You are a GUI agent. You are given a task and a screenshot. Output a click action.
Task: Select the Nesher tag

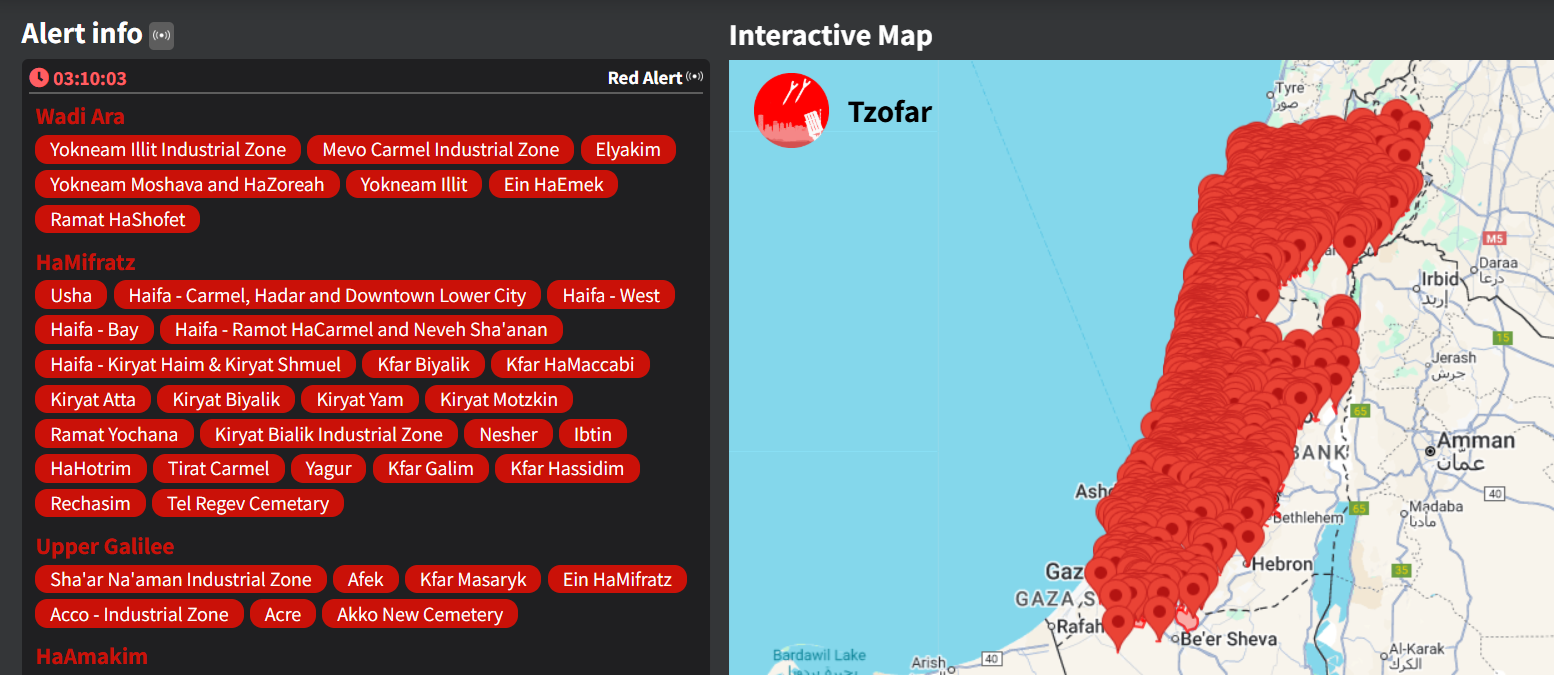(x=508, y=434)
